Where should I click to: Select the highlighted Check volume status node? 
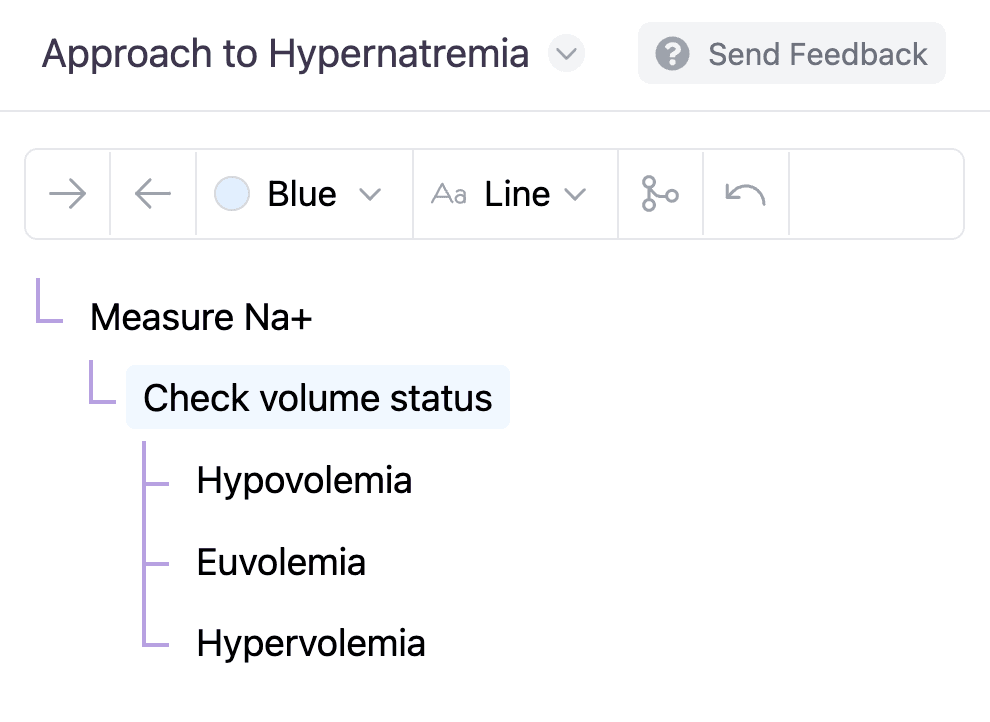click(318, 398)
